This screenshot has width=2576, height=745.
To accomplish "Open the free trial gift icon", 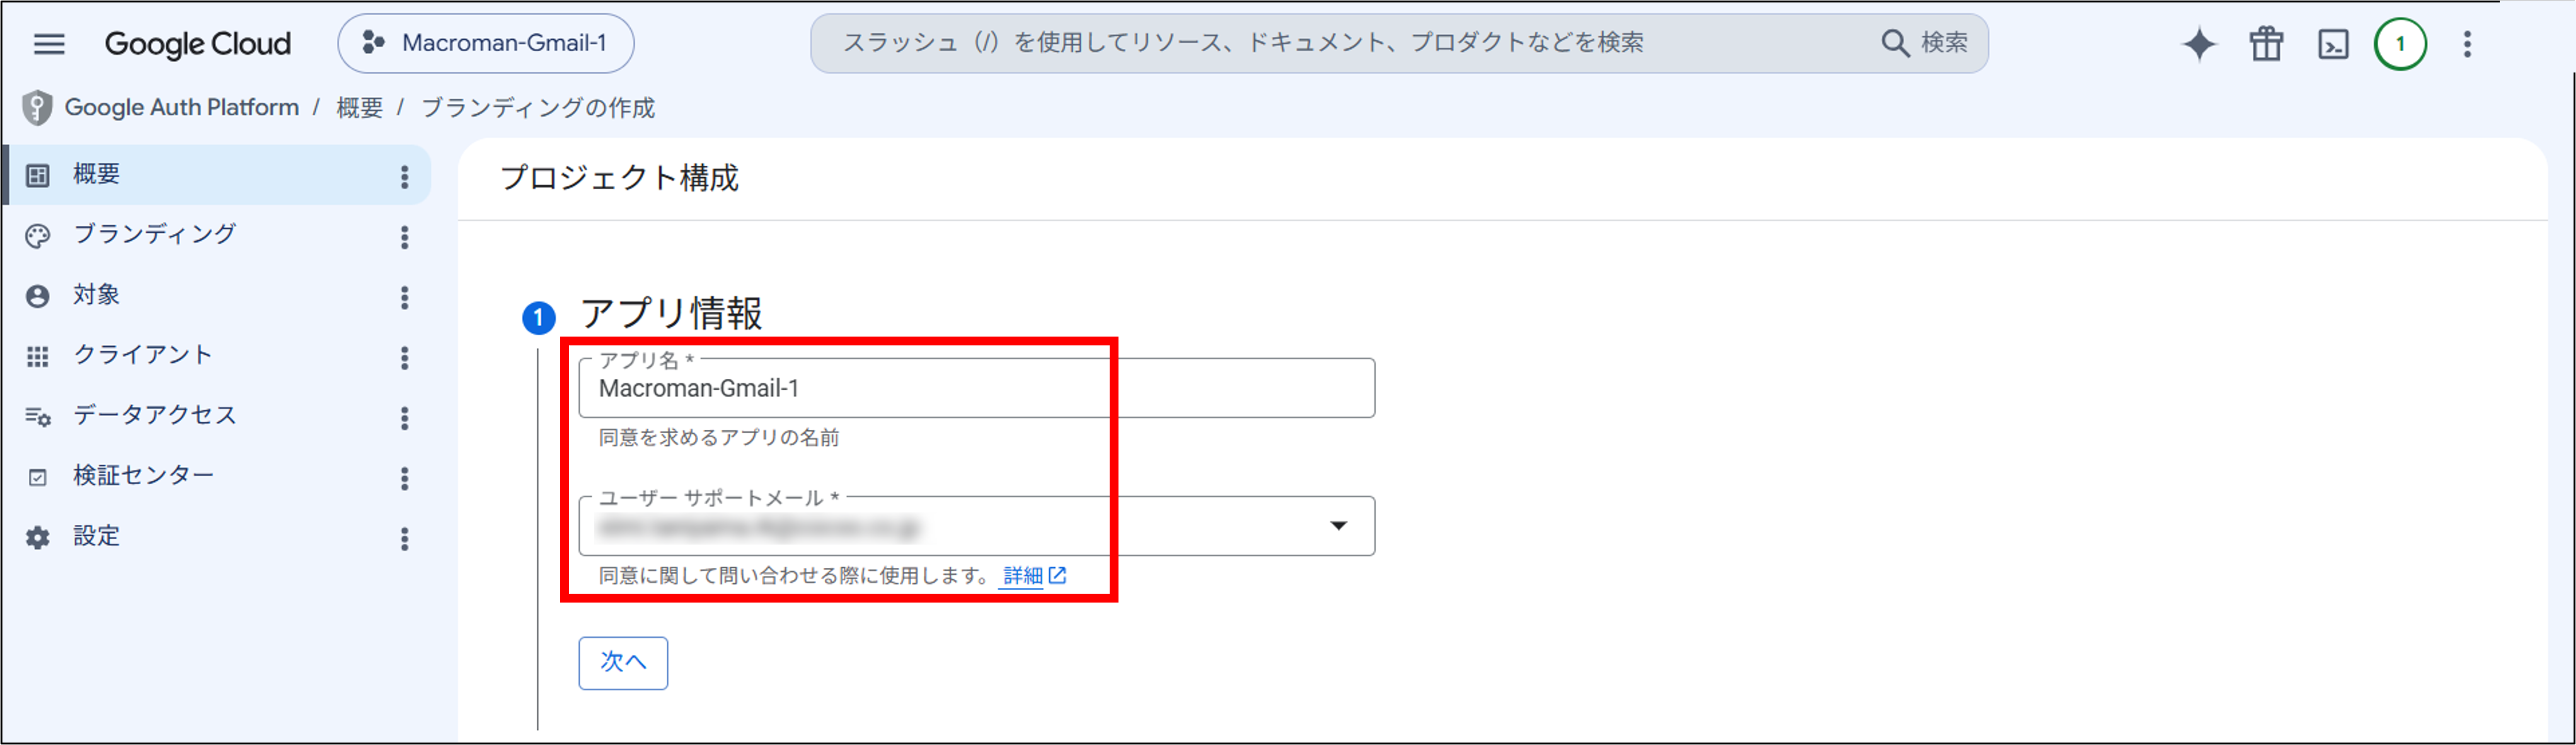I will click(x=2266, y=44).
